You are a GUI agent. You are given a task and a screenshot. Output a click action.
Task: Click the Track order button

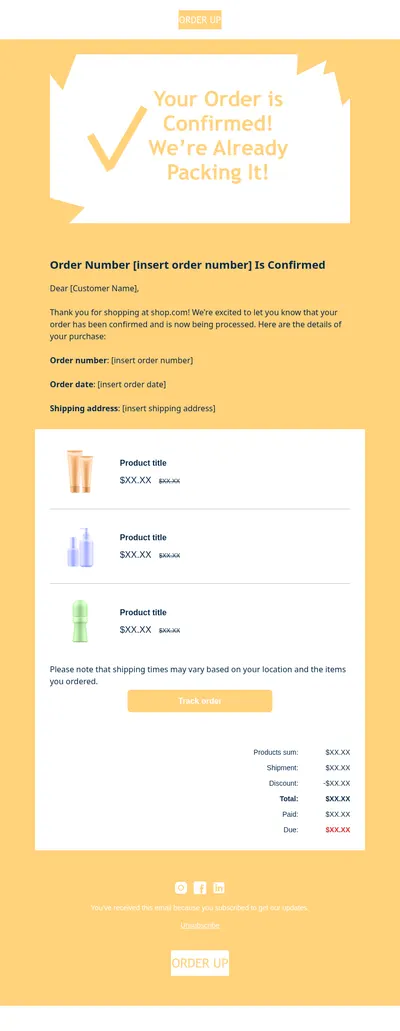click(x=200, y=701)
